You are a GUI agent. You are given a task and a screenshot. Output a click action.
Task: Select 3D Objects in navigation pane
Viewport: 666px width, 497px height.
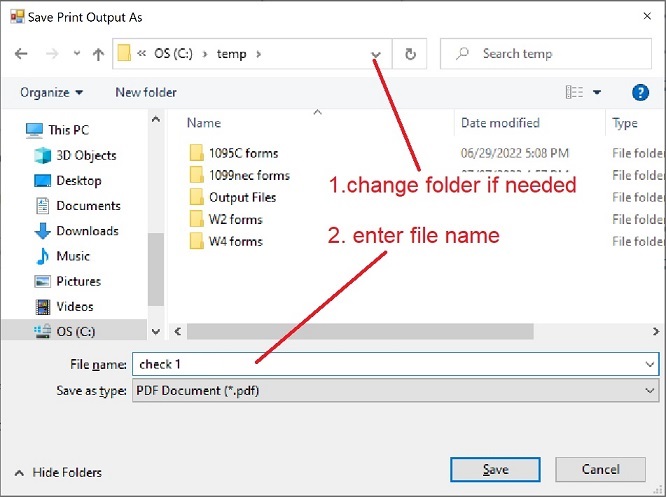click(x=86, y=155)
